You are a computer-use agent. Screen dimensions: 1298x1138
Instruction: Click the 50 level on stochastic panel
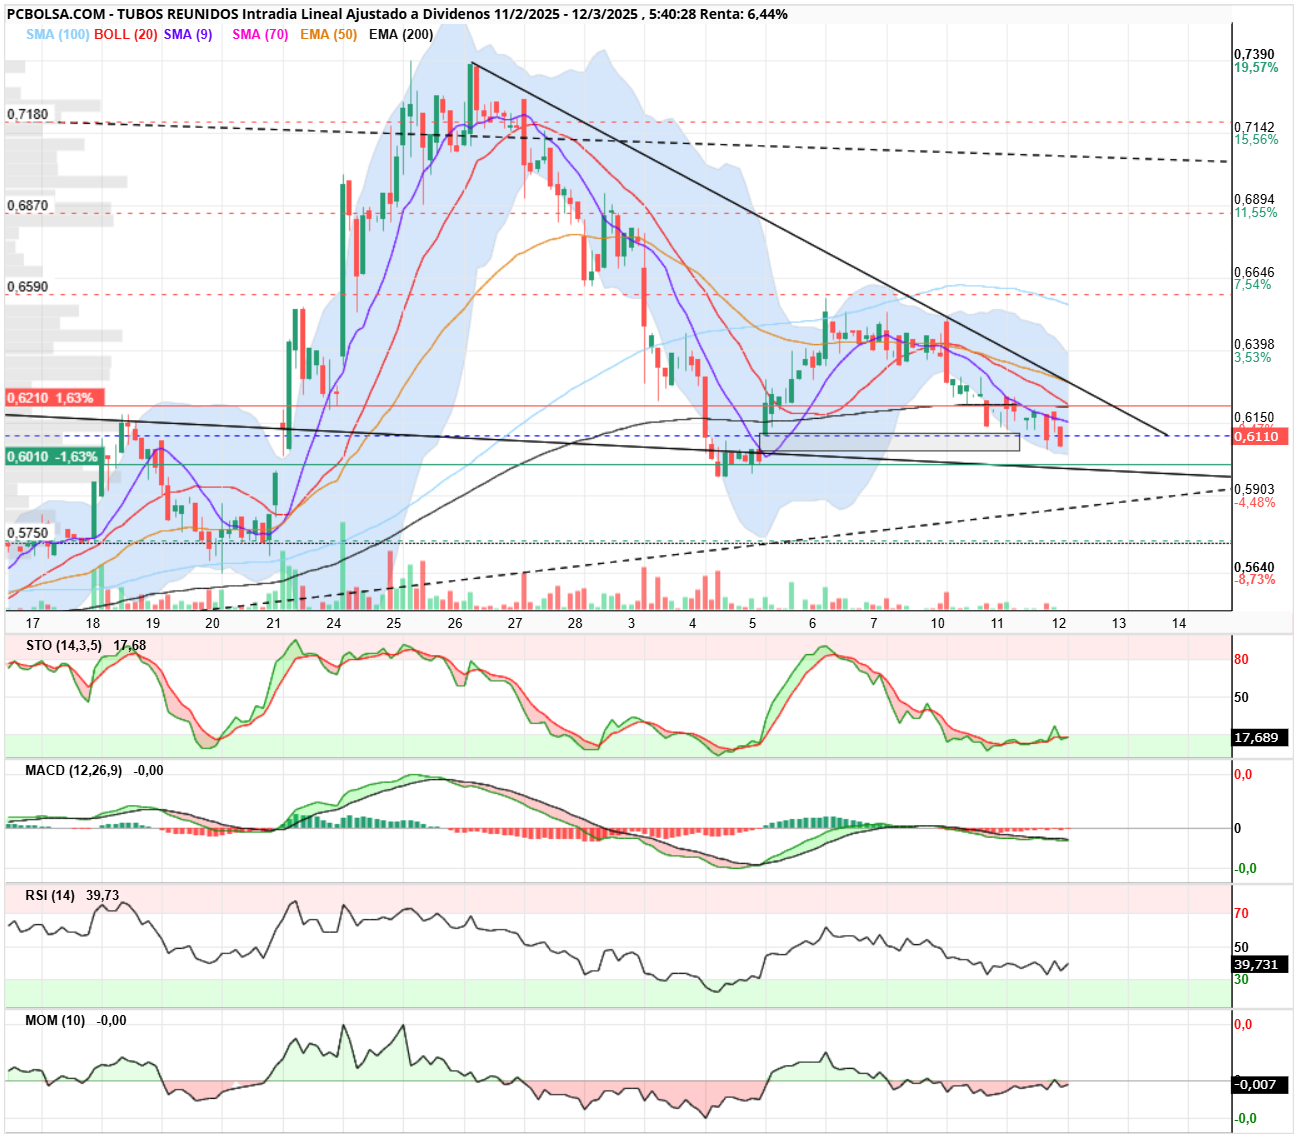point(1241,697)
